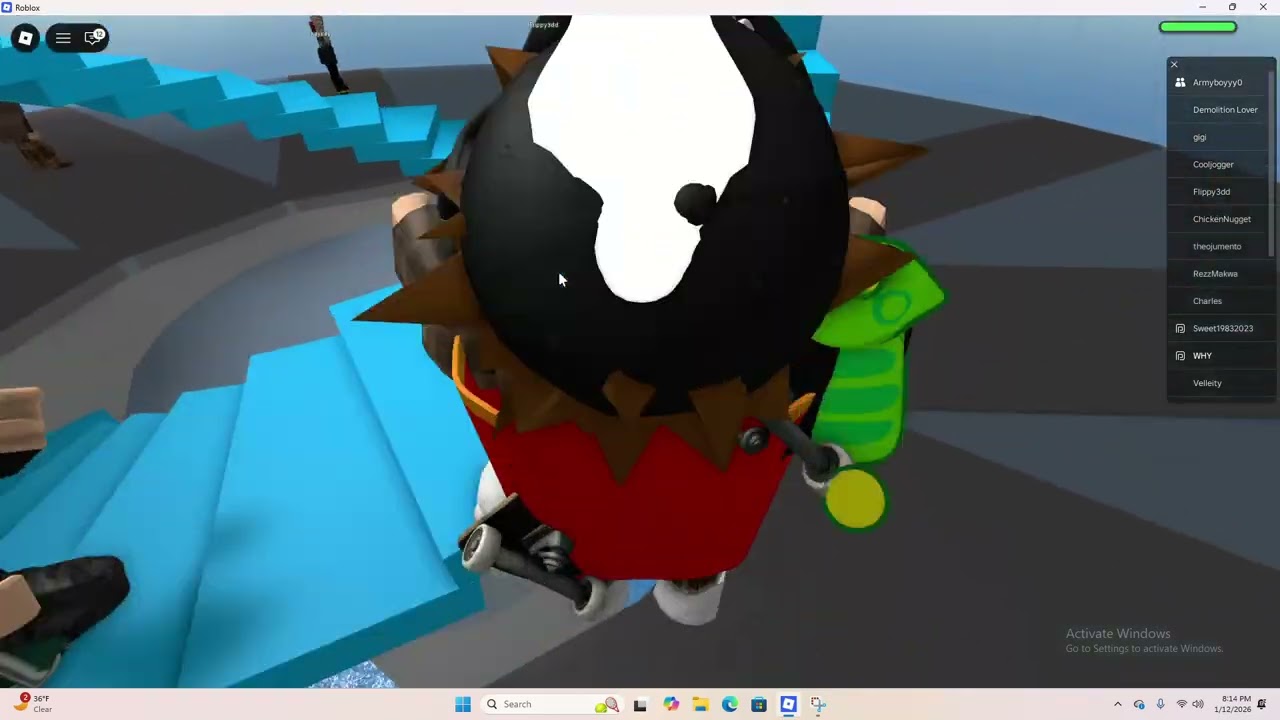Open File Explorer from the taskbar
This screenshot has width=1280, height=720.
[700, 704]
